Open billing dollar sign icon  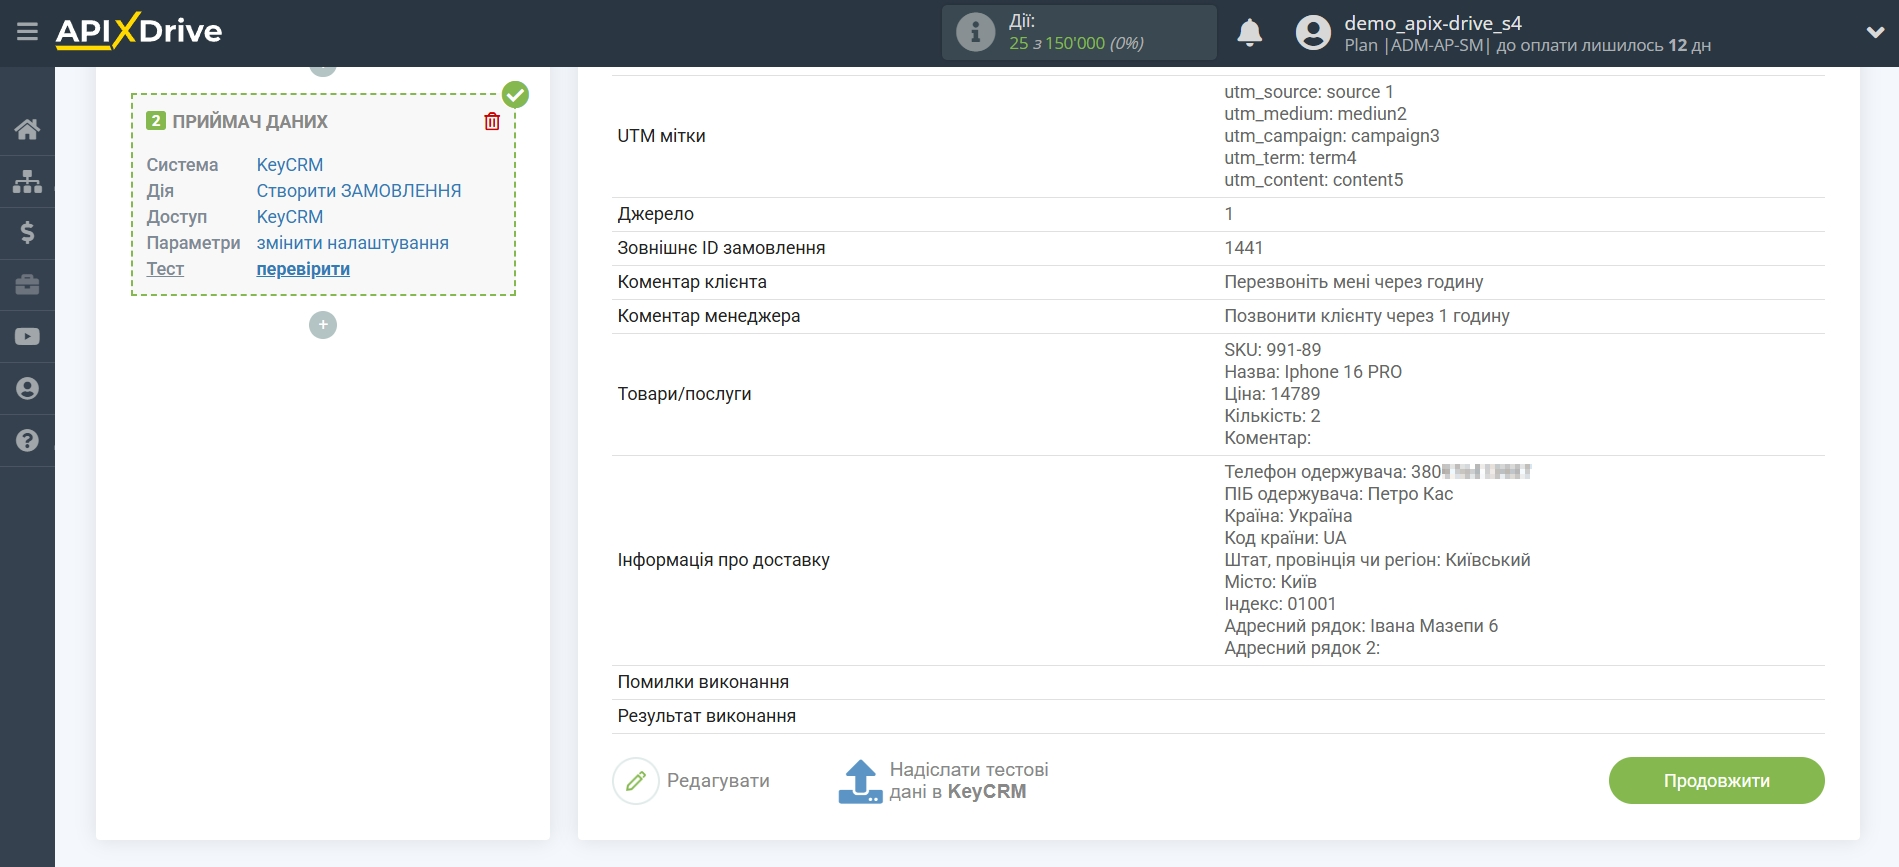pos(27,233)
